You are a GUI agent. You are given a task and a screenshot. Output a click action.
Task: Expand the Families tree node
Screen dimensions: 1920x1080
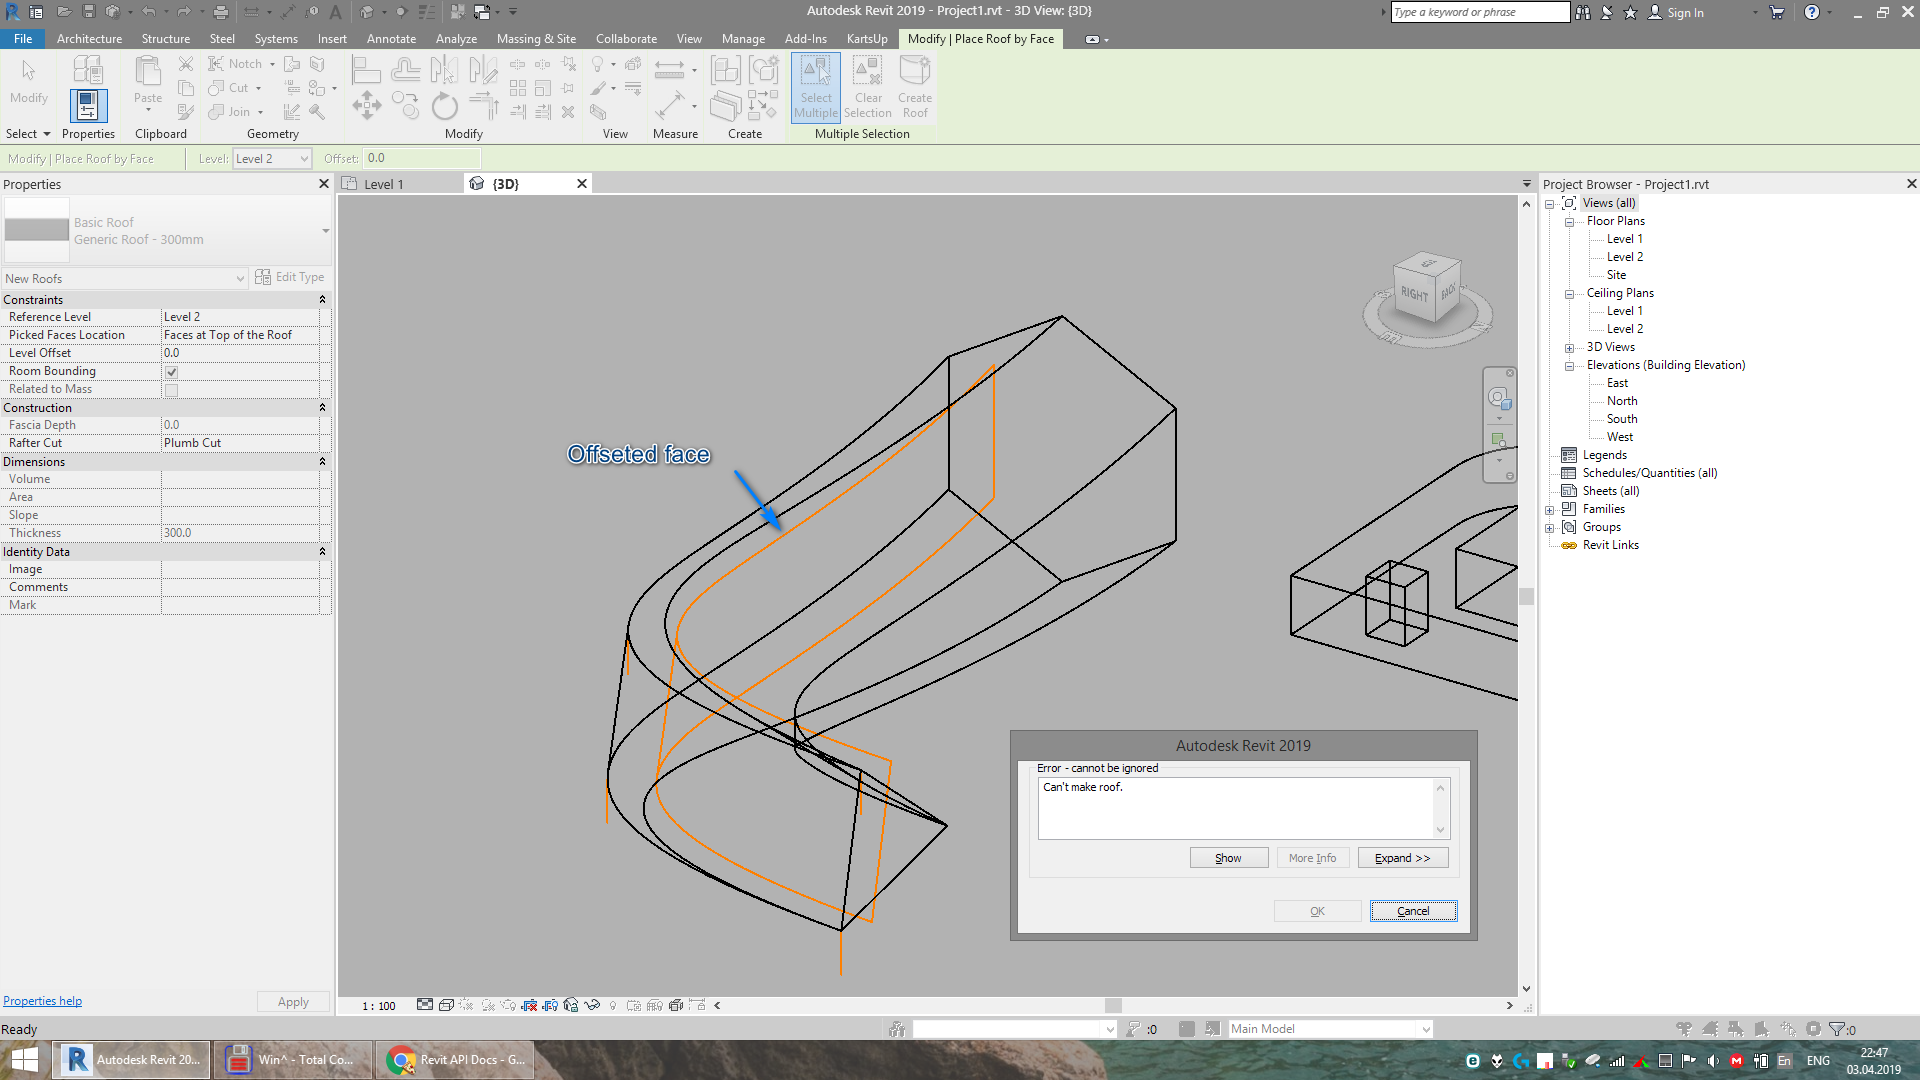pyautogui.click(x=1550, y=510)
